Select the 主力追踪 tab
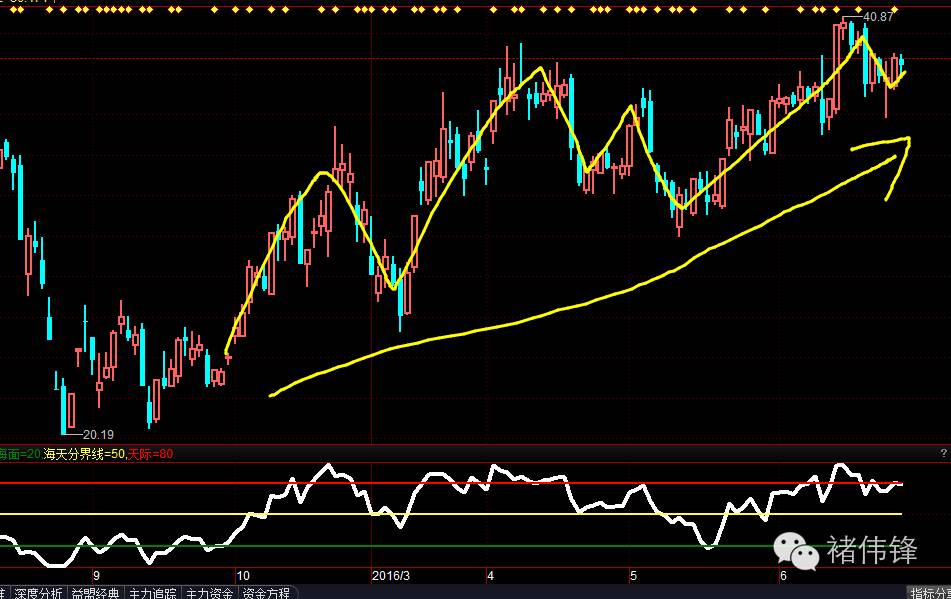Viewport: 951px width, 599px height. [153, 593]
